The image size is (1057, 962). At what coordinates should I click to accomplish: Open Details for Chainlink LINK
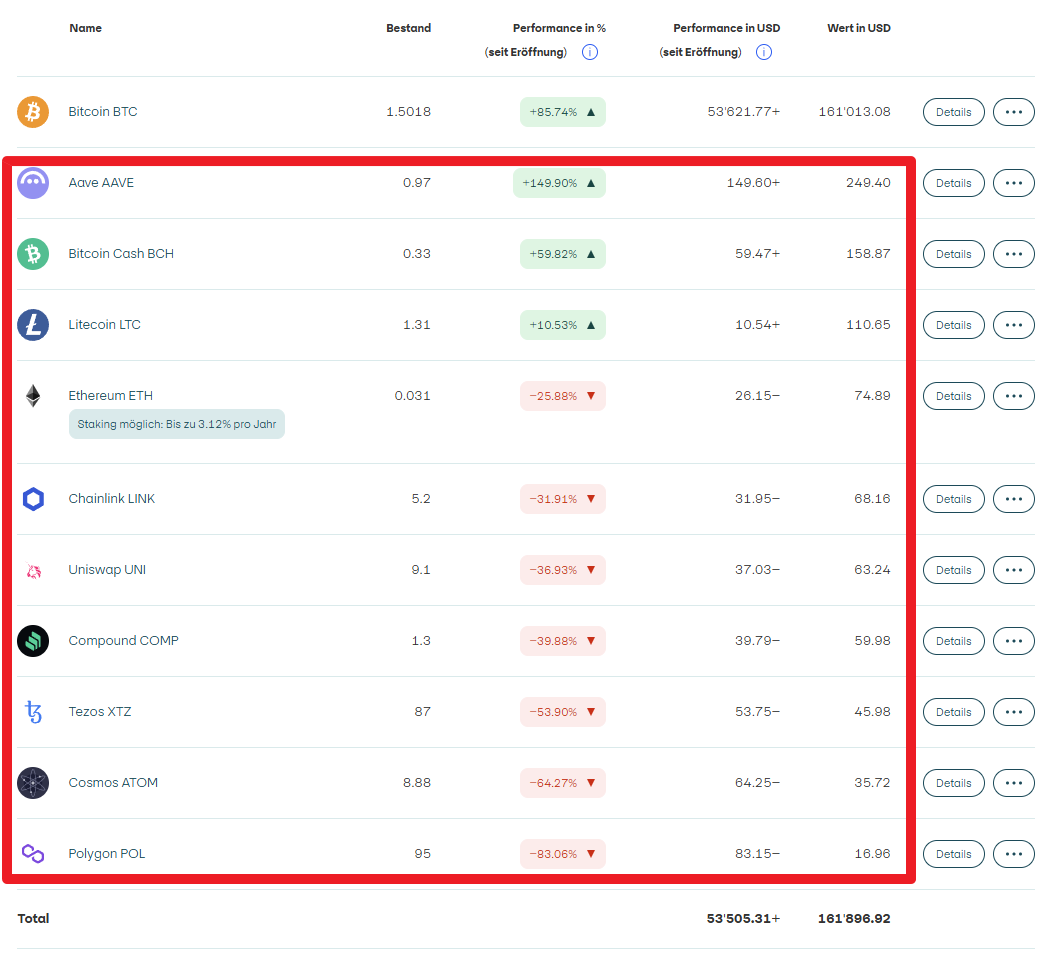[954, 499]
